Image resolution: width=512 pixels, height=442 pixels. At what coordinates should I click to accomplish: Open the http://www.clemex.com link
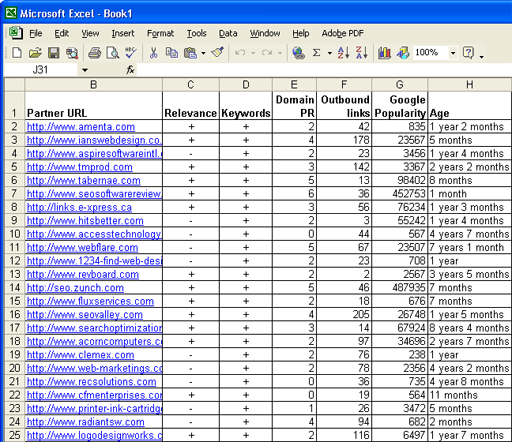pyautogui.click(x=80, y=355)
